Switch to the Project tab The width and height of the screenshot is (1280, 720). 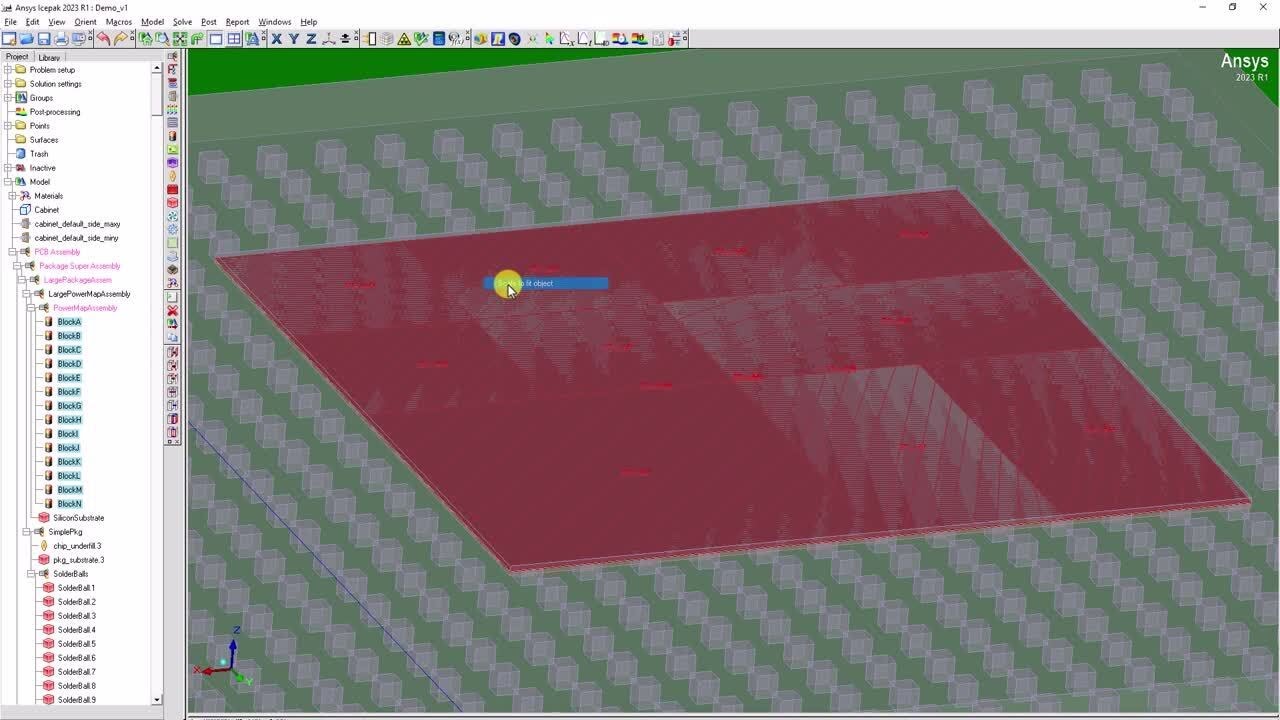(x=17, y=57)
